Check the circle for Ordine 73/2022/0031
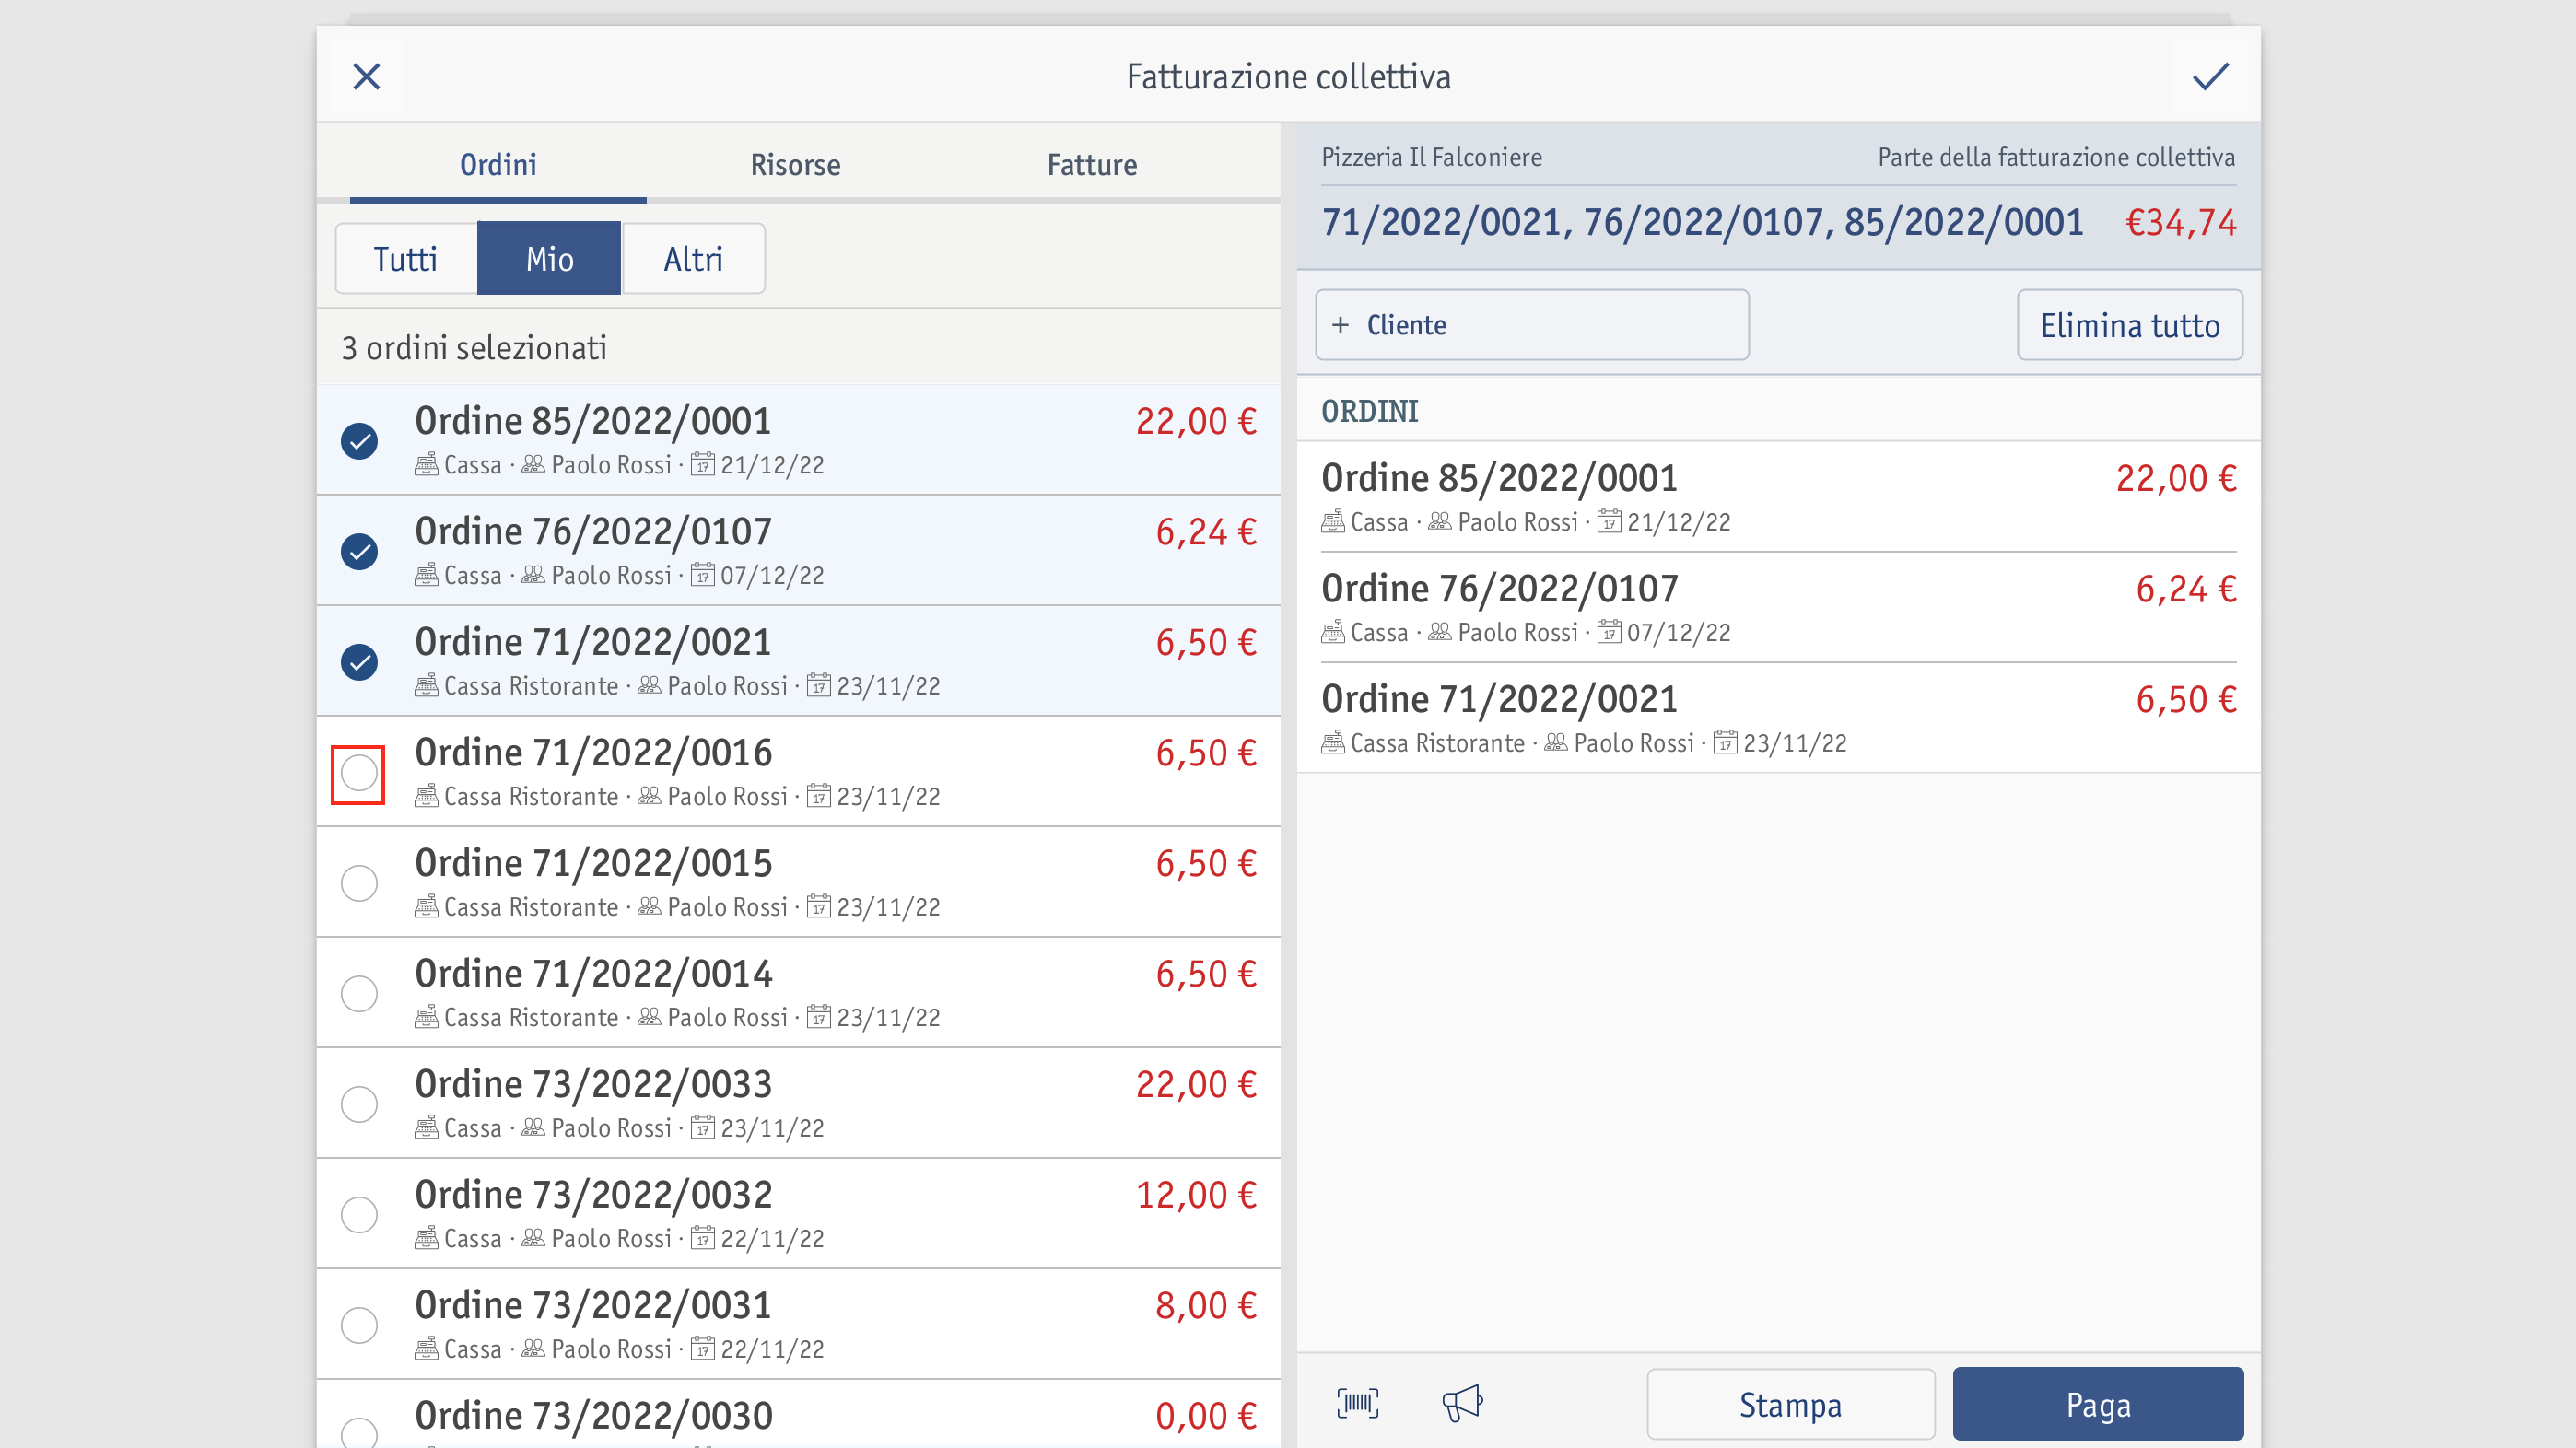 [x=359, y=1325]
